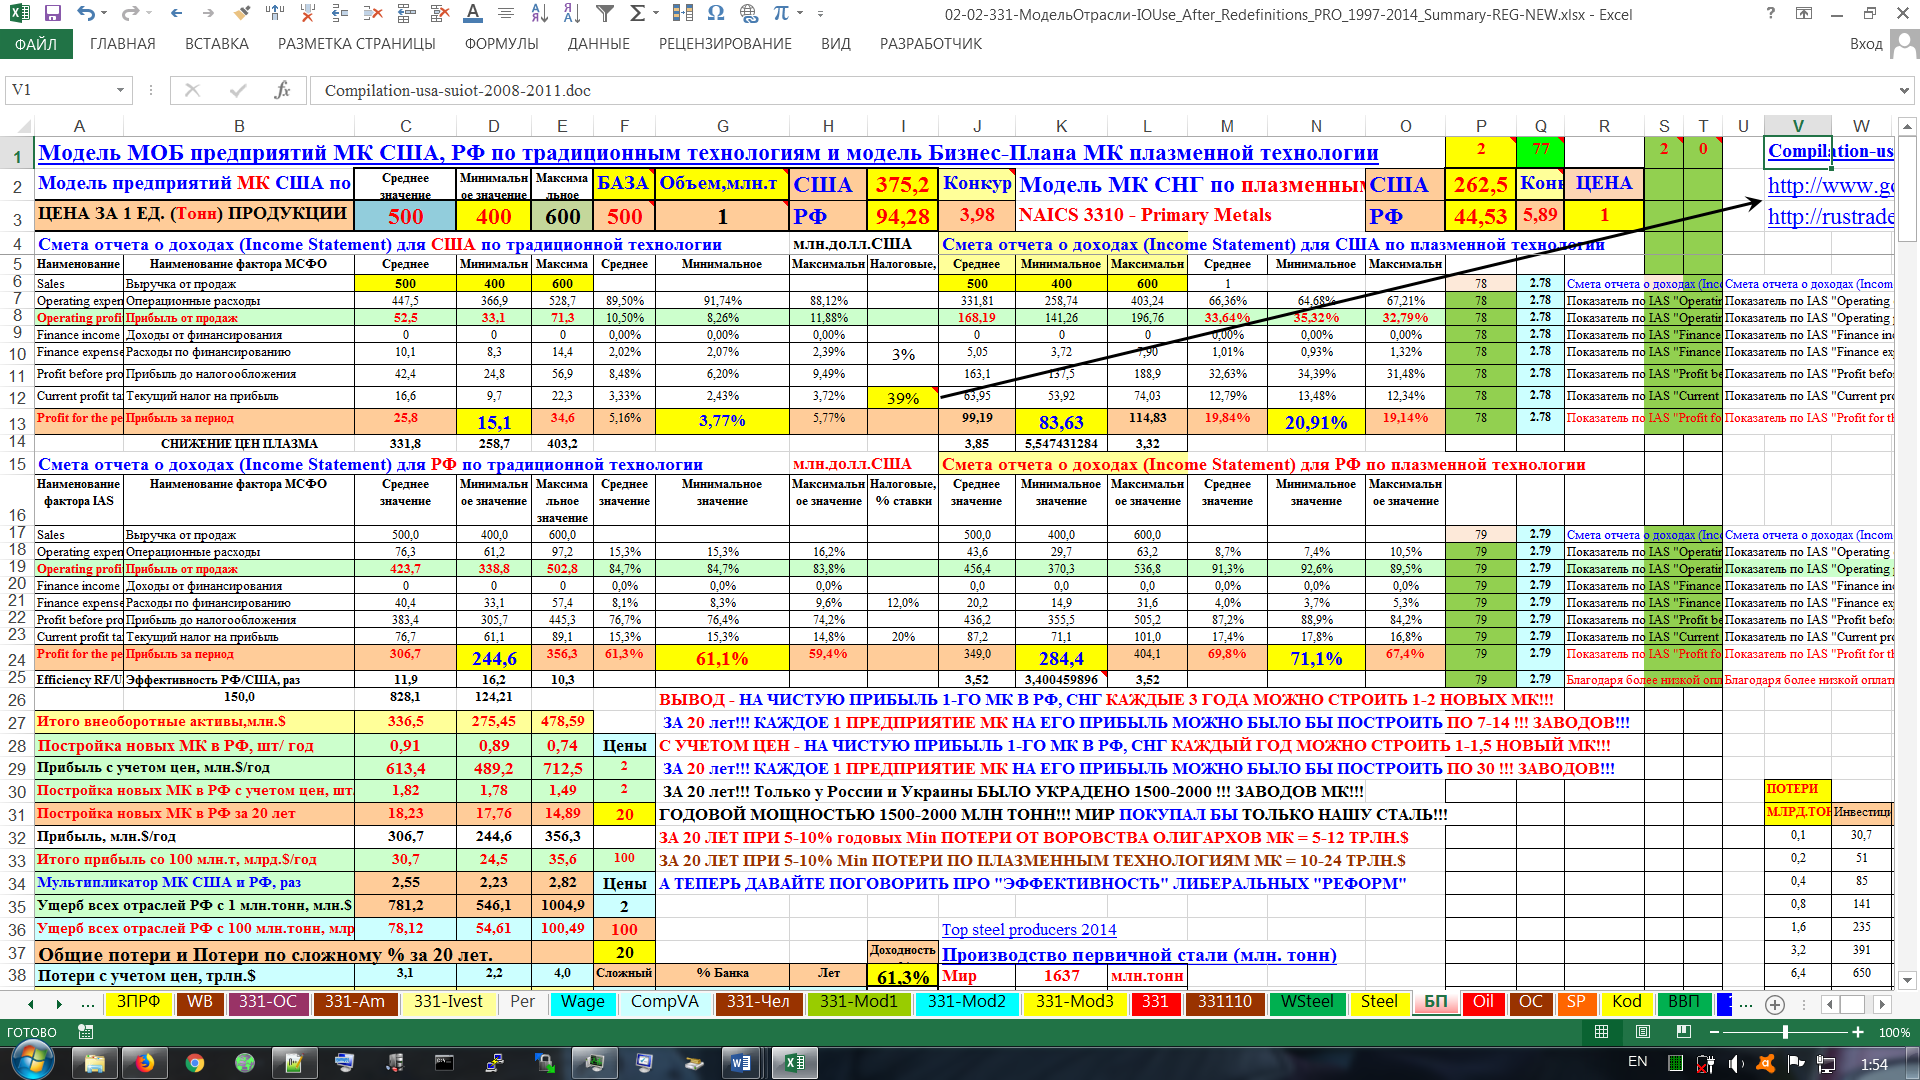Click the insert function fx icon
This screenshot has height=1080, width=1920.
(x=282, y=90)
